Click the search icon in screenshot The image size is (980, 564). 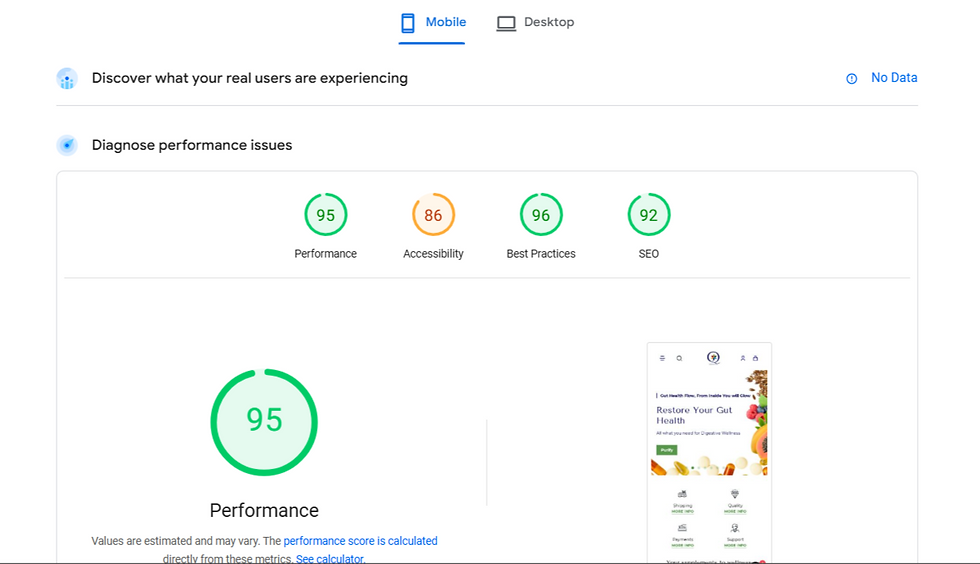pos(679,358)
